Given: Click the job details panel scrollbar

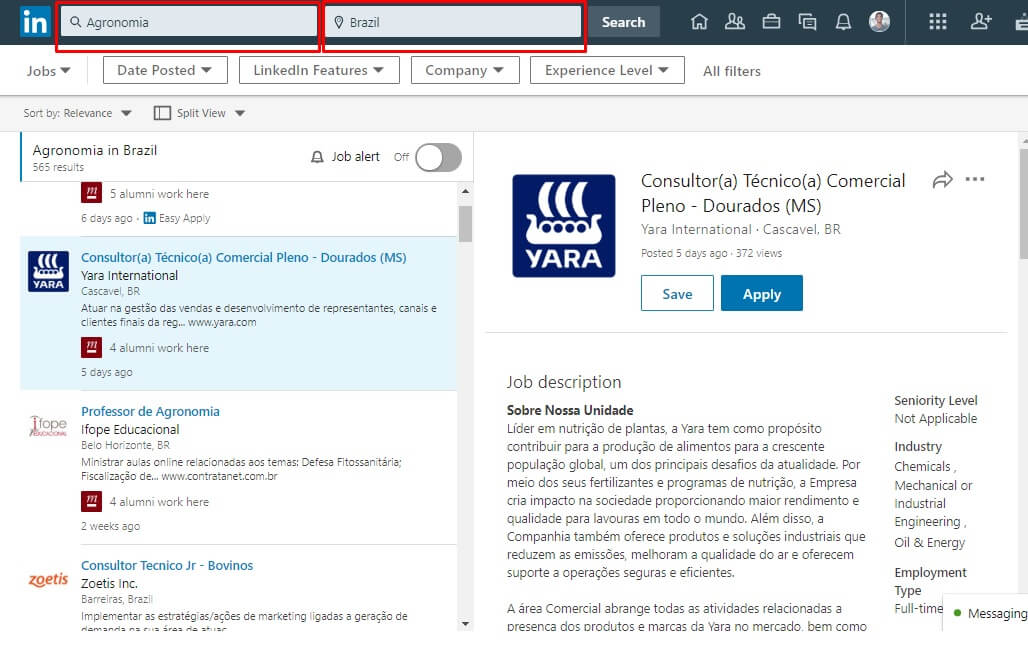Looking at the screenshot, I should tap(1024, 203).
